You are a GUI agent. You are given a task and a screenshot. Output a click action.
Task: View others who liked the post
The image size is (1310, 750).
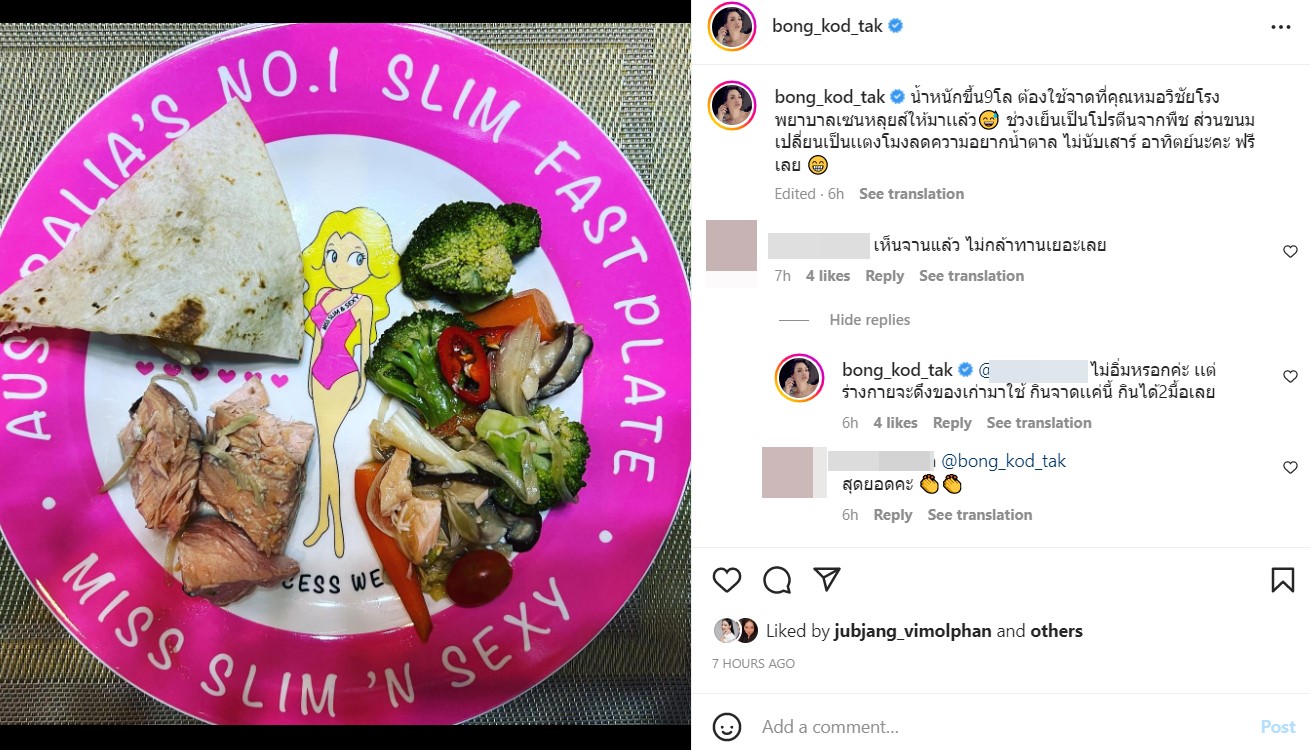coord(1056,631)
